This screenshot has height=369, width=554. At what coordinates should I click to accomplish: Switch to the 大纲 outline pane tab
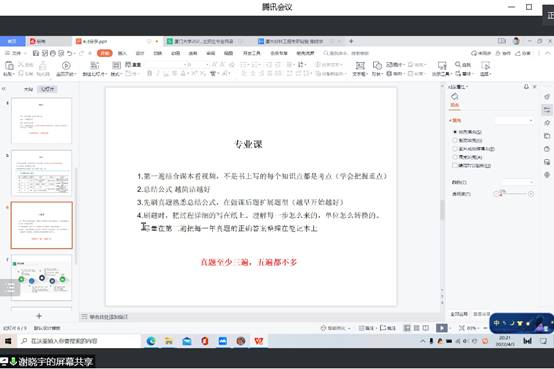[28, 89]
